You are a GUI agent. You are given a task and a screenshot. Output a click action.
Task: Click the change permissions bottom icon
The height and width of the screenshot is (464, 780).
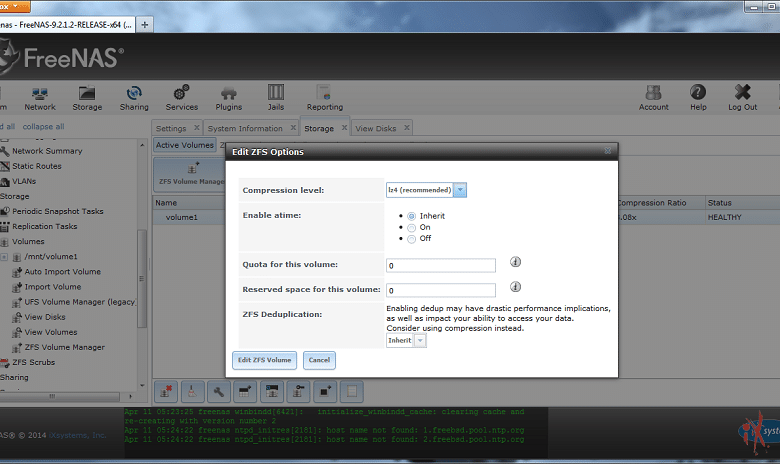coord(298,391)
